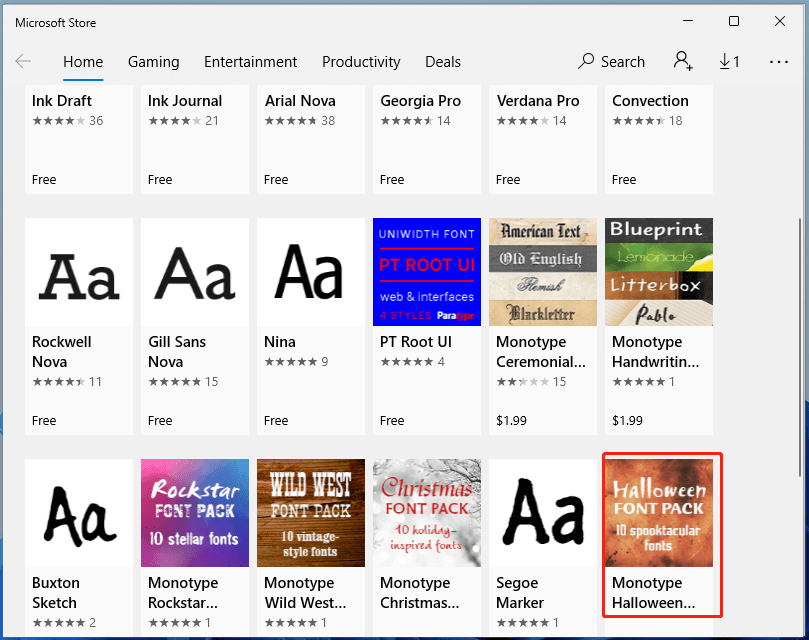Open the See more ellipsis menu
This screenshot has width=809, height=640.
coord(778,61)
